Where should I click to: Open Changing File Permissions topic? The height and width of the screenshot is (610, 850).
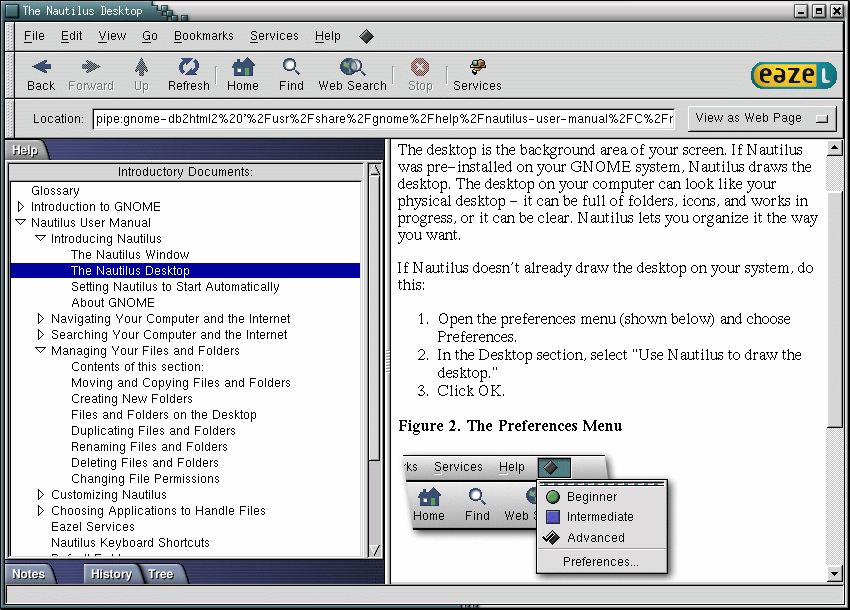tap(145, 479)
